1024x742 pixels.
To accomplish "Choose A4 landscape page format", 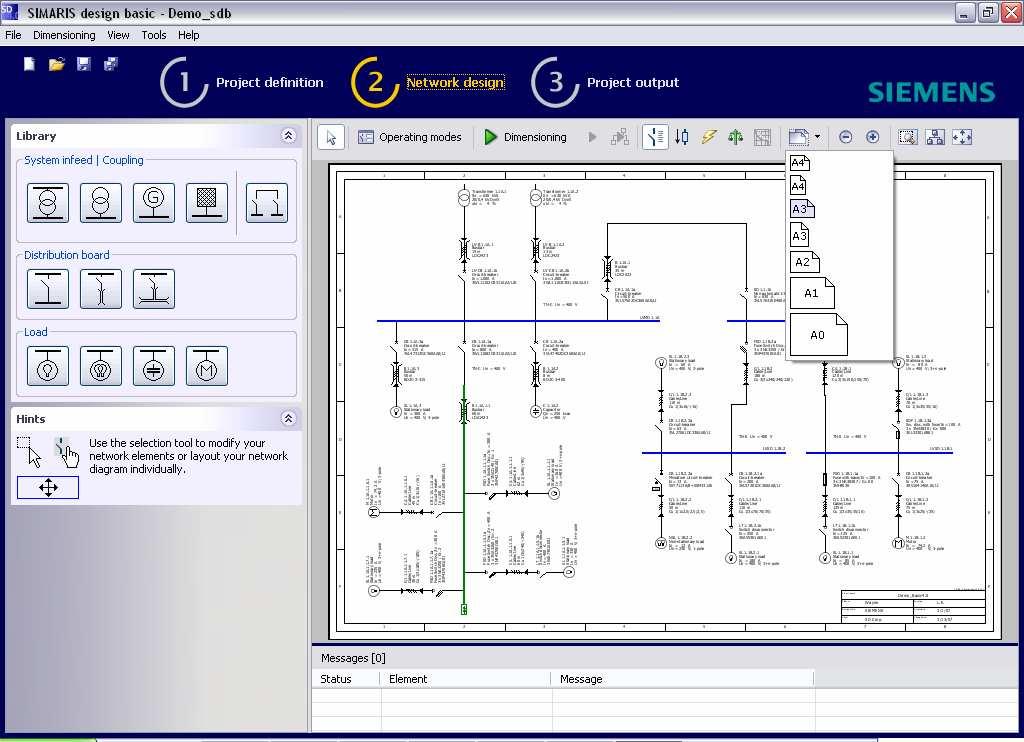I will (800, 163).
